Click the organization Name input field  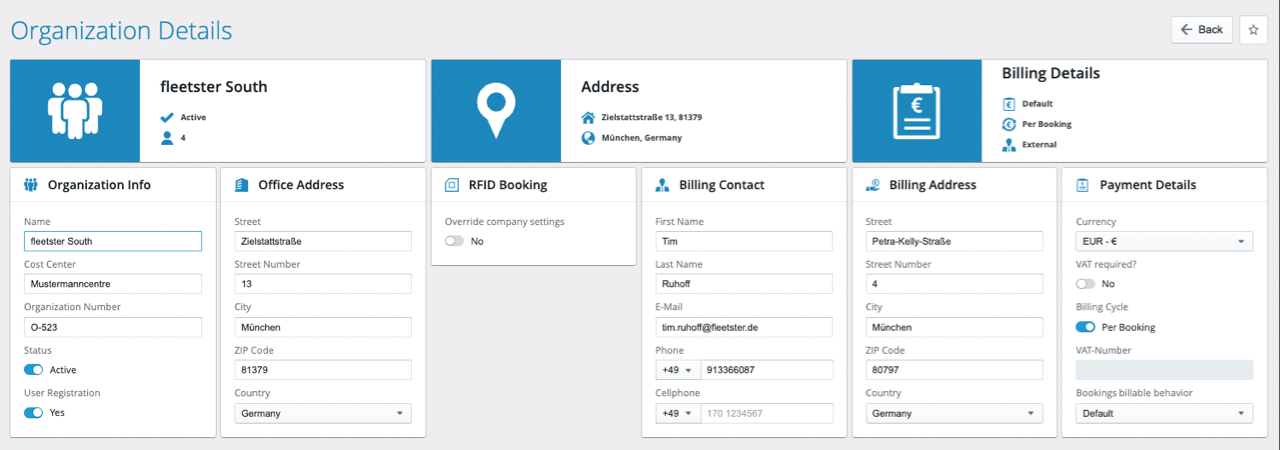click(x=113, y=241)
